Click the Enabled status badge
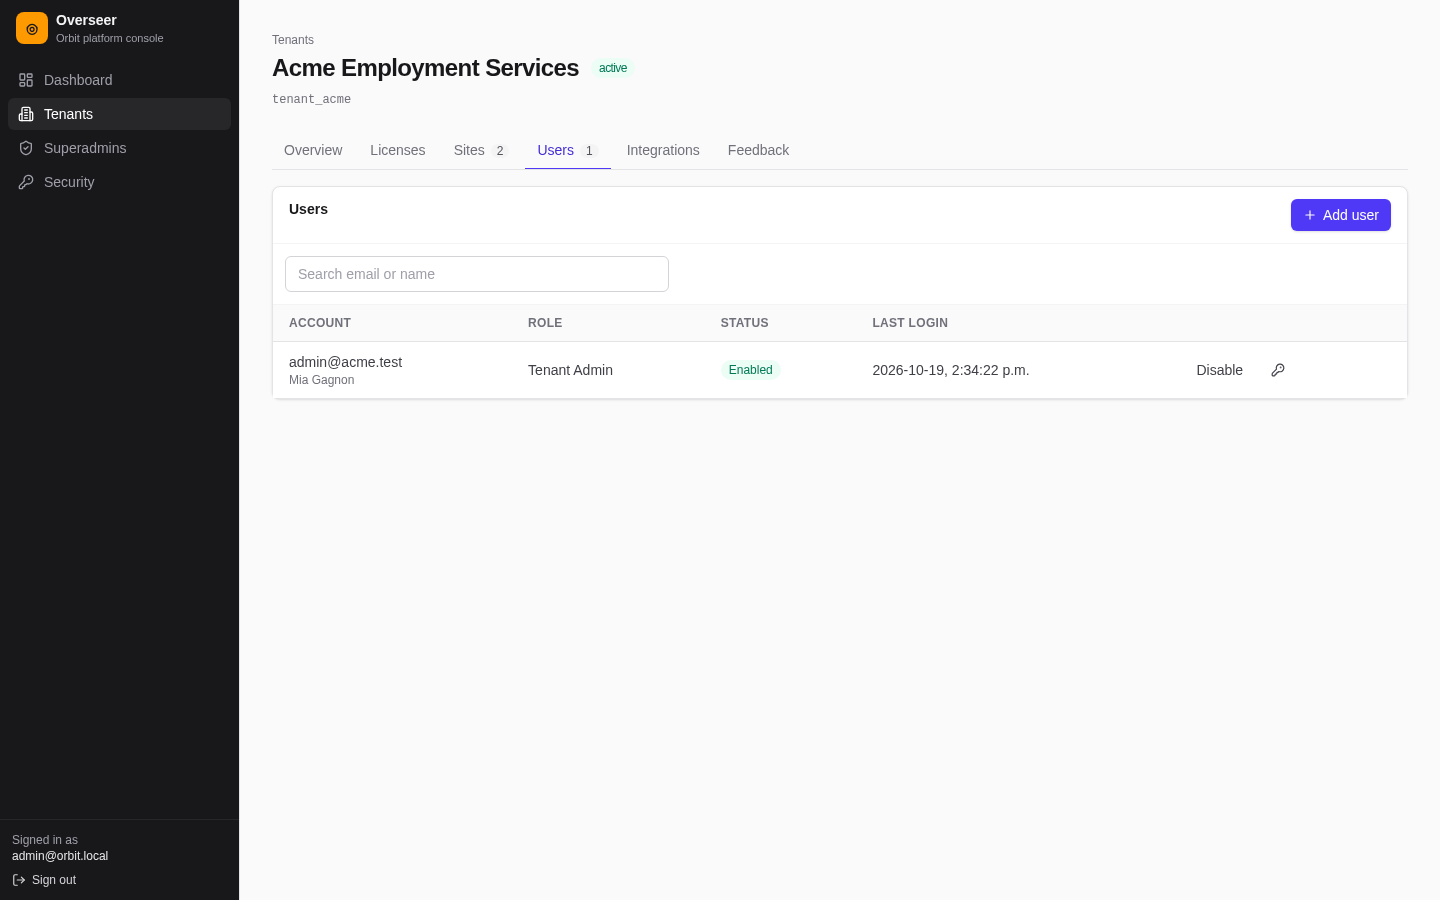Screen dimensions: 1440x900 750,370
